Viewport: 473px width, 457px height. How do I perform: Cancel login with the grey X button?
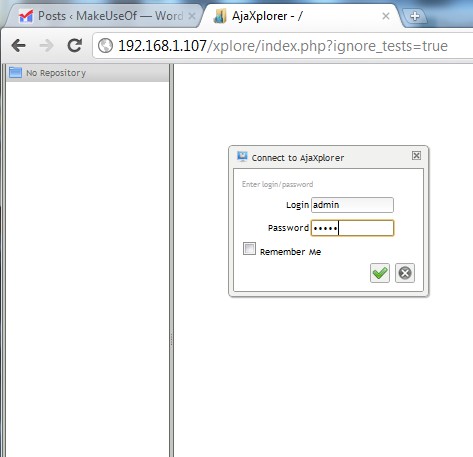tap(405, 273)
